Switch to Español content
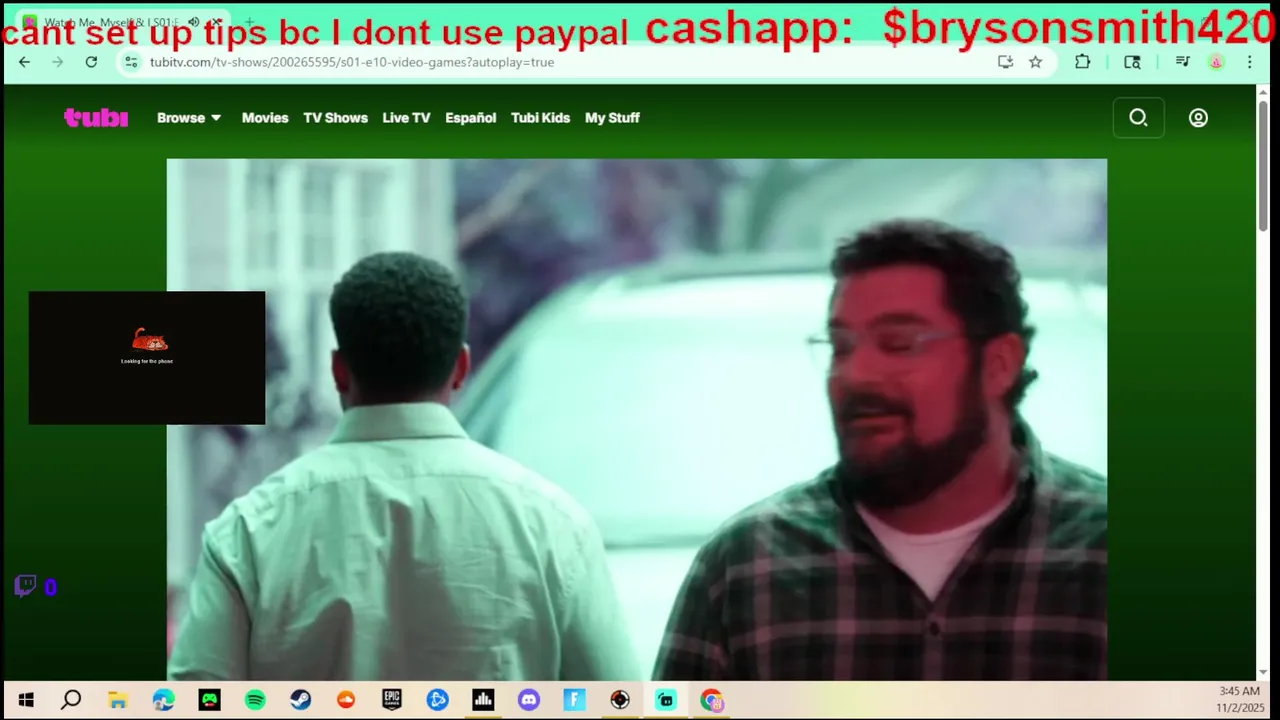 pos(470,118)
